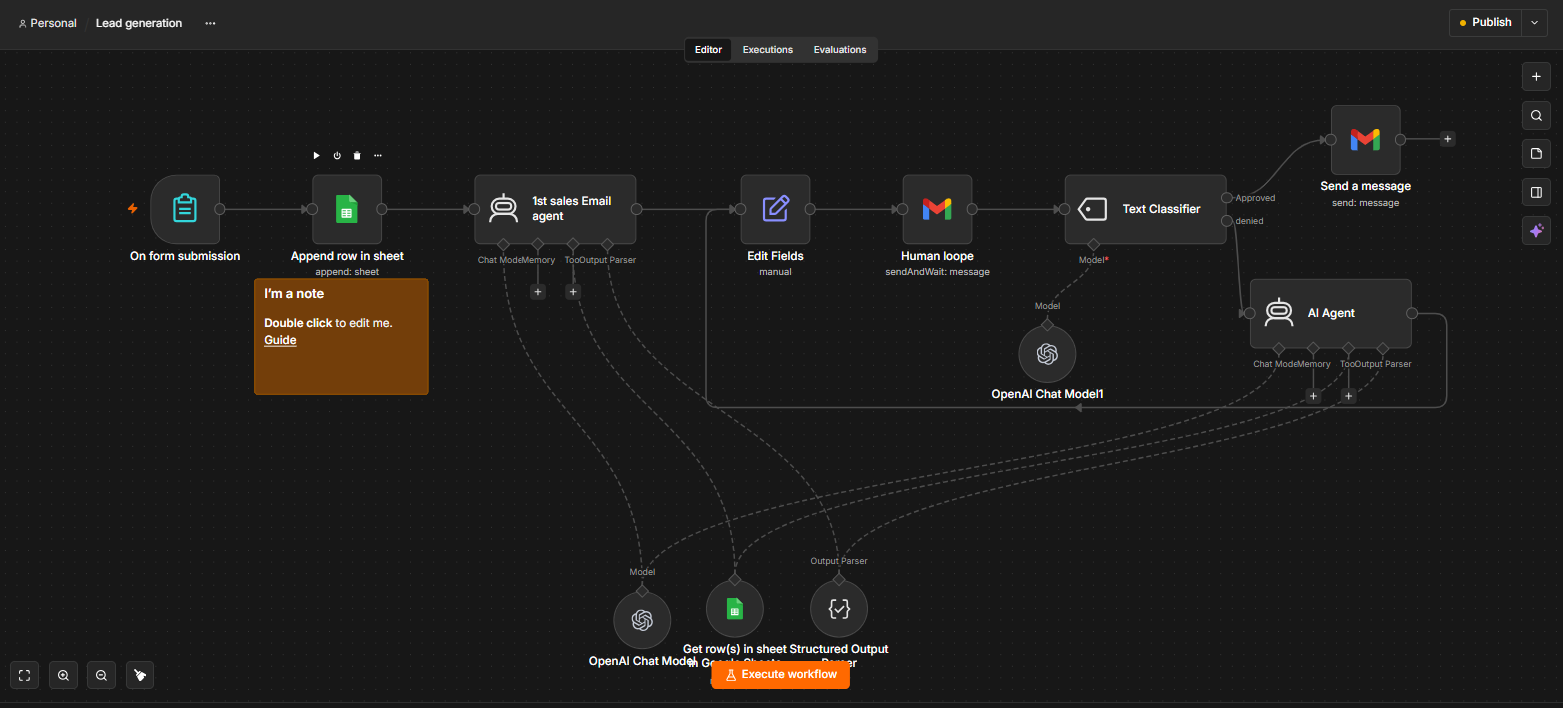Add Tool to 1st sales Email agent
The width and height of the screenshot is (1563, 708).
(x=572, y=292)
